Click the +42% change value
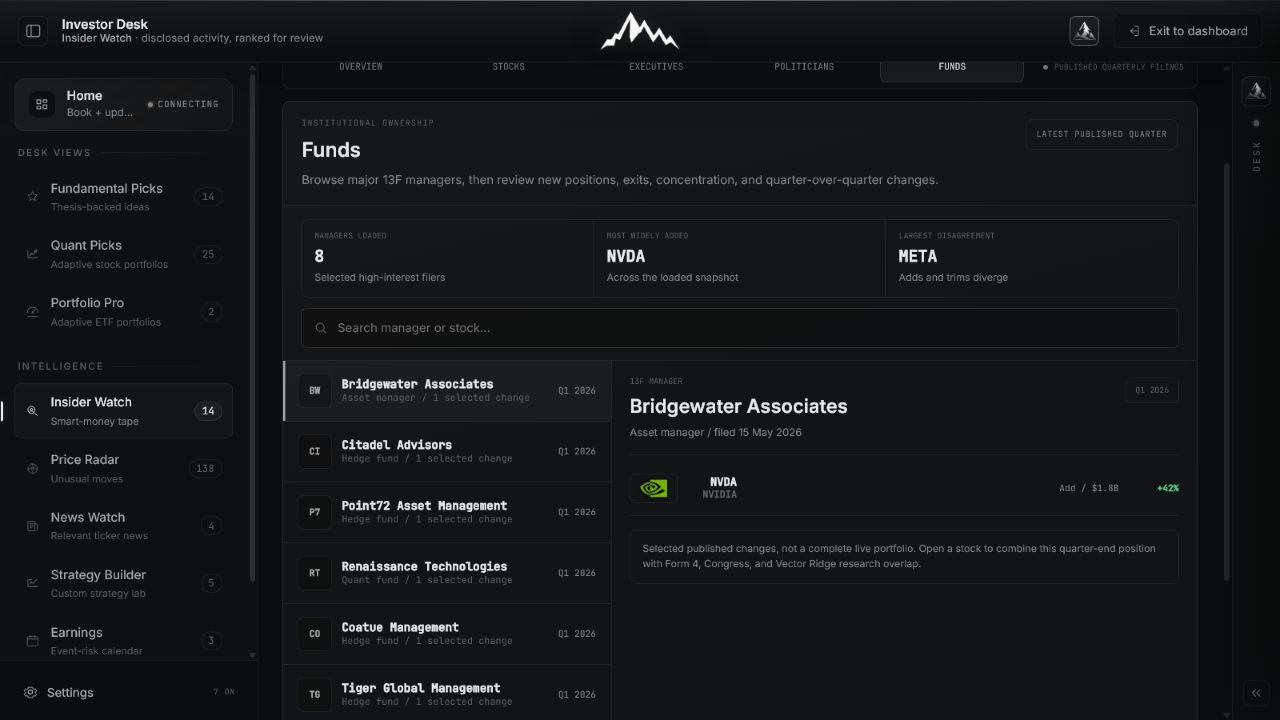 (x=1167, y=489)
